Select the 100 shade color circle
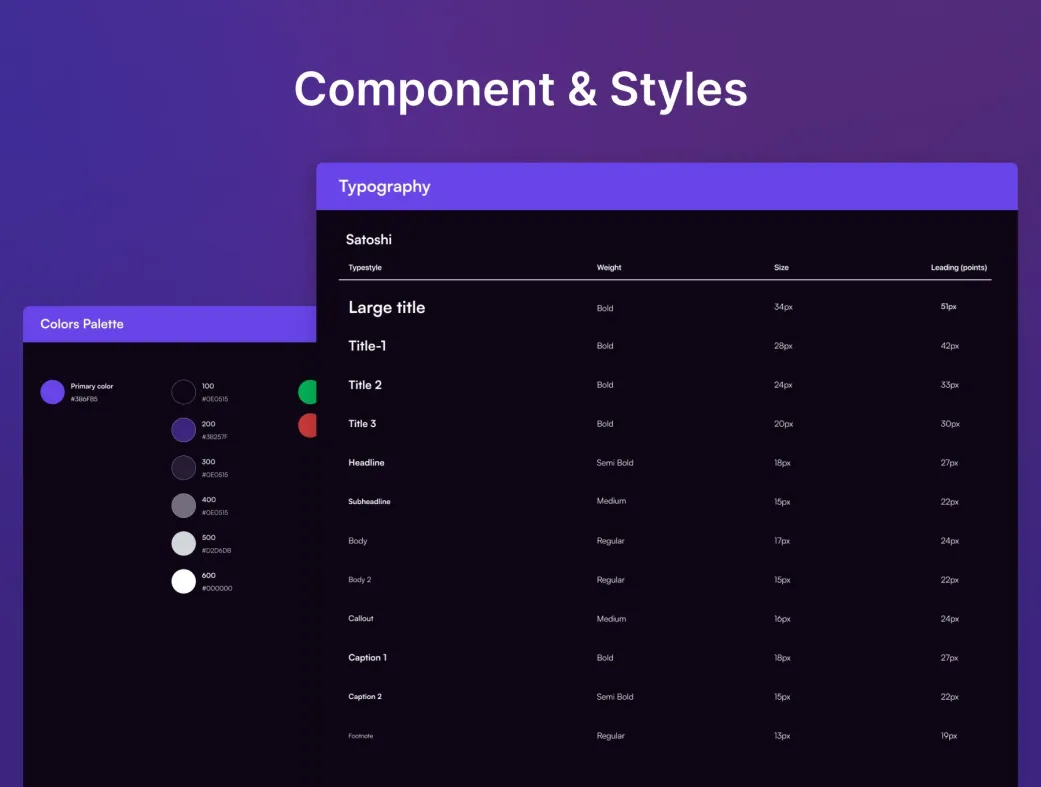This screenshot has height=787, width=1041. [183, 392]
